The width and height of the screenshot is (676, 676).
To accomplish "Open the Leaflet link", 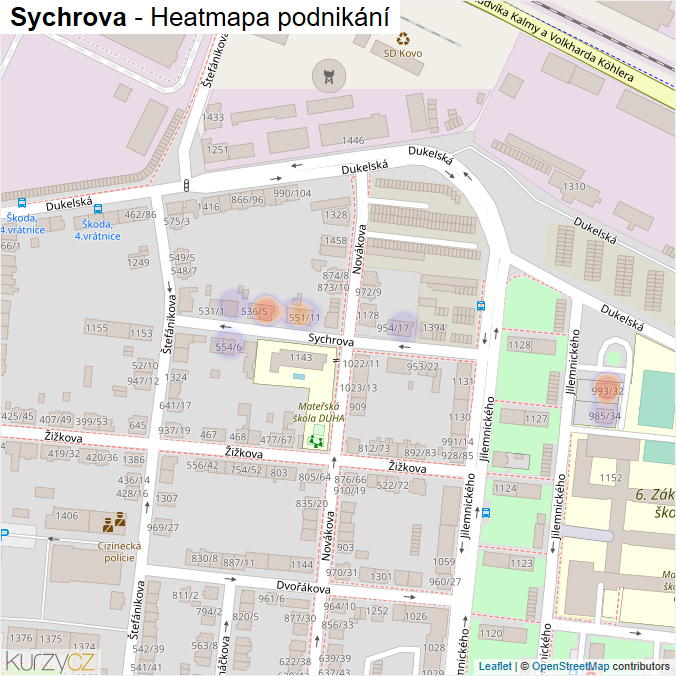I will coord(495,666).
